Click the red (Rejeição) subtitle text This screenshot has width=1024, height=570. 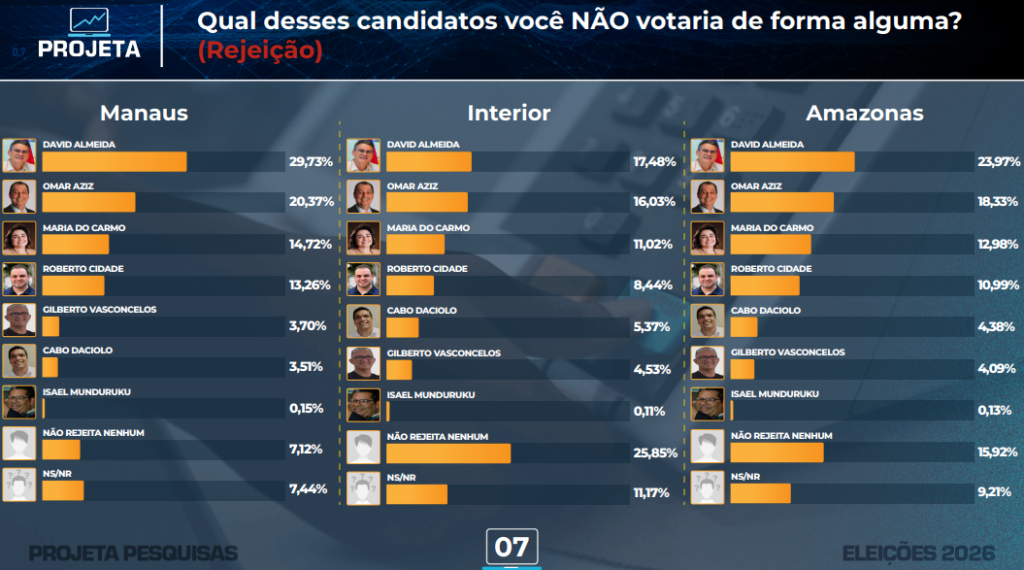coord(260,50)
